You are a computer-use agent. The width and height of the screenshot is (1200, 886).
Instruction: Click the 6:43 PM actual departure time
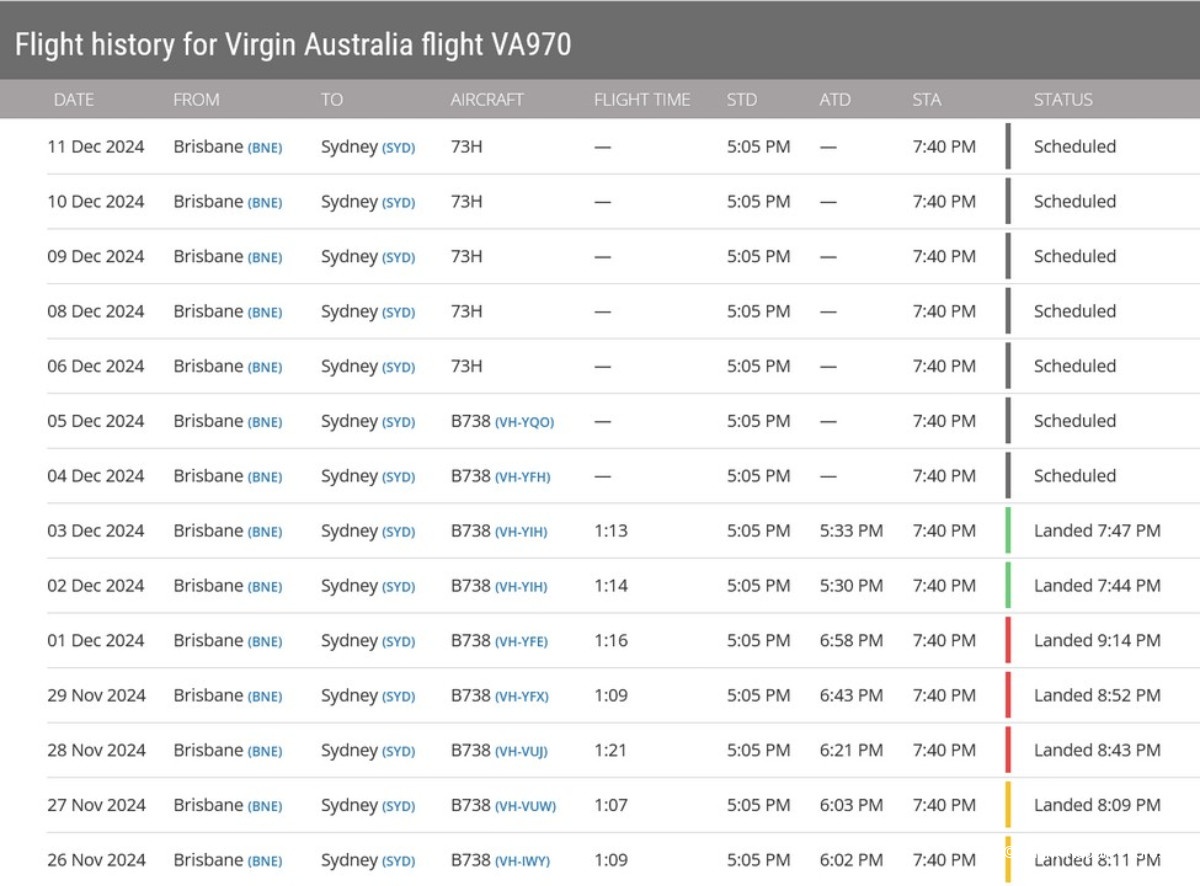[851, 696]
